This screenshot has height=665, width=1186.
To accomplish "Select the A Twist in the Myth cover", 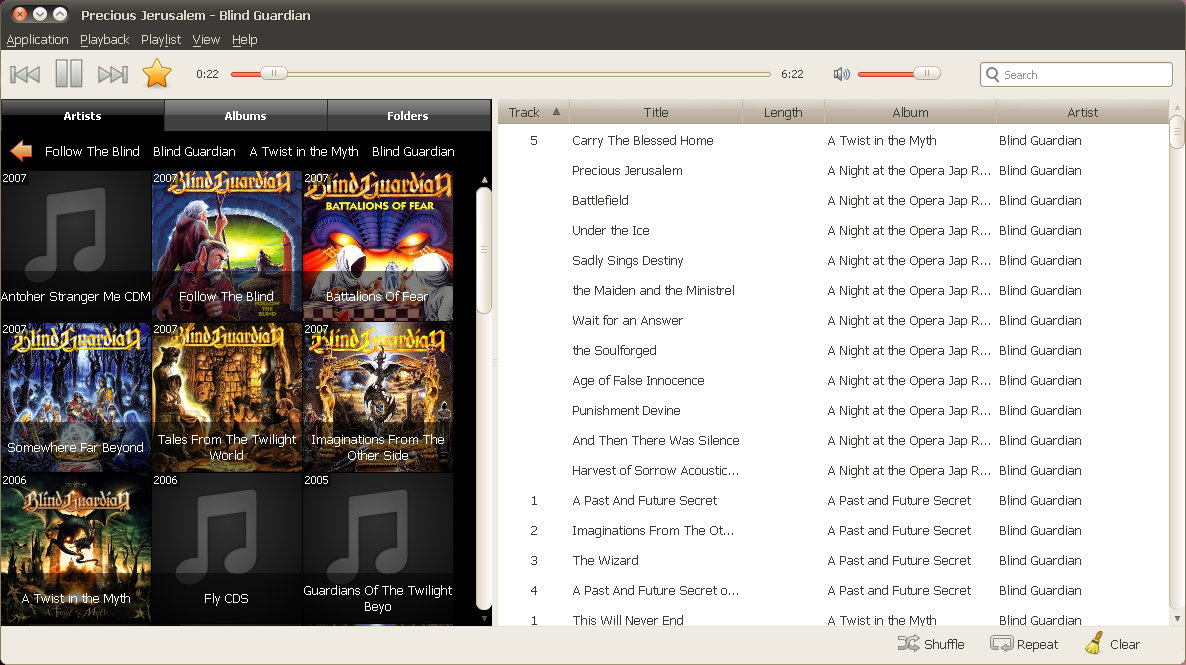I will [76, 548].
